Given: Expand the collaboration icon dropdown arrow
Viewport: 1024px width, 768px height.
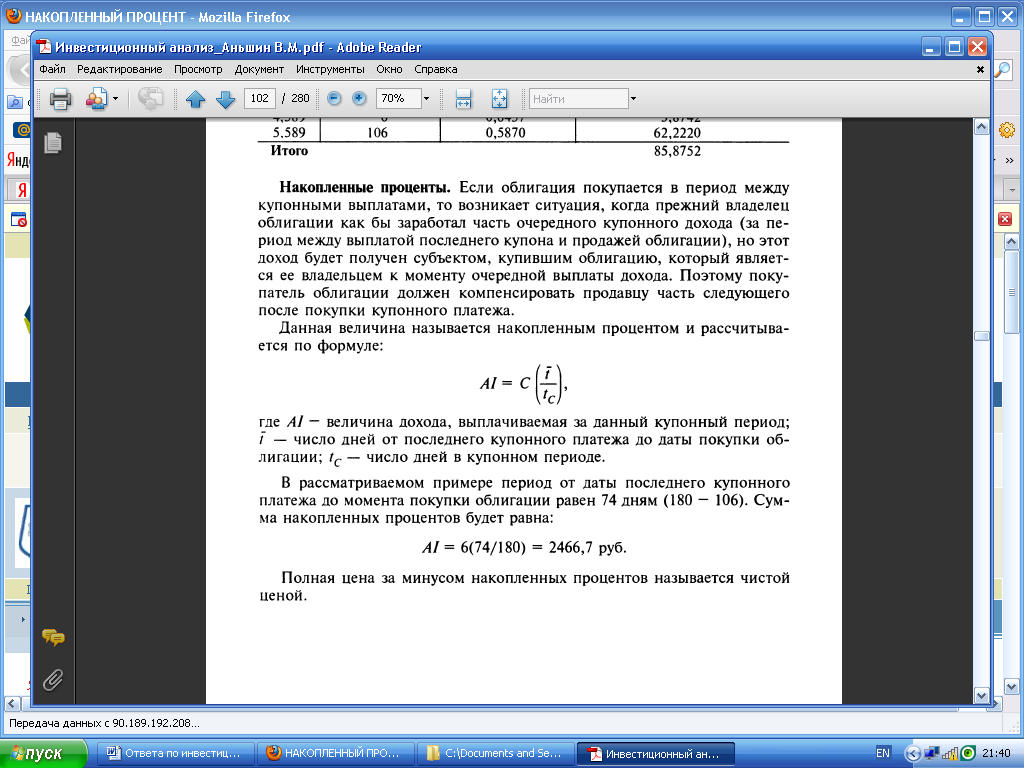Looking at the screenshot, I should [x=116, y=99].
